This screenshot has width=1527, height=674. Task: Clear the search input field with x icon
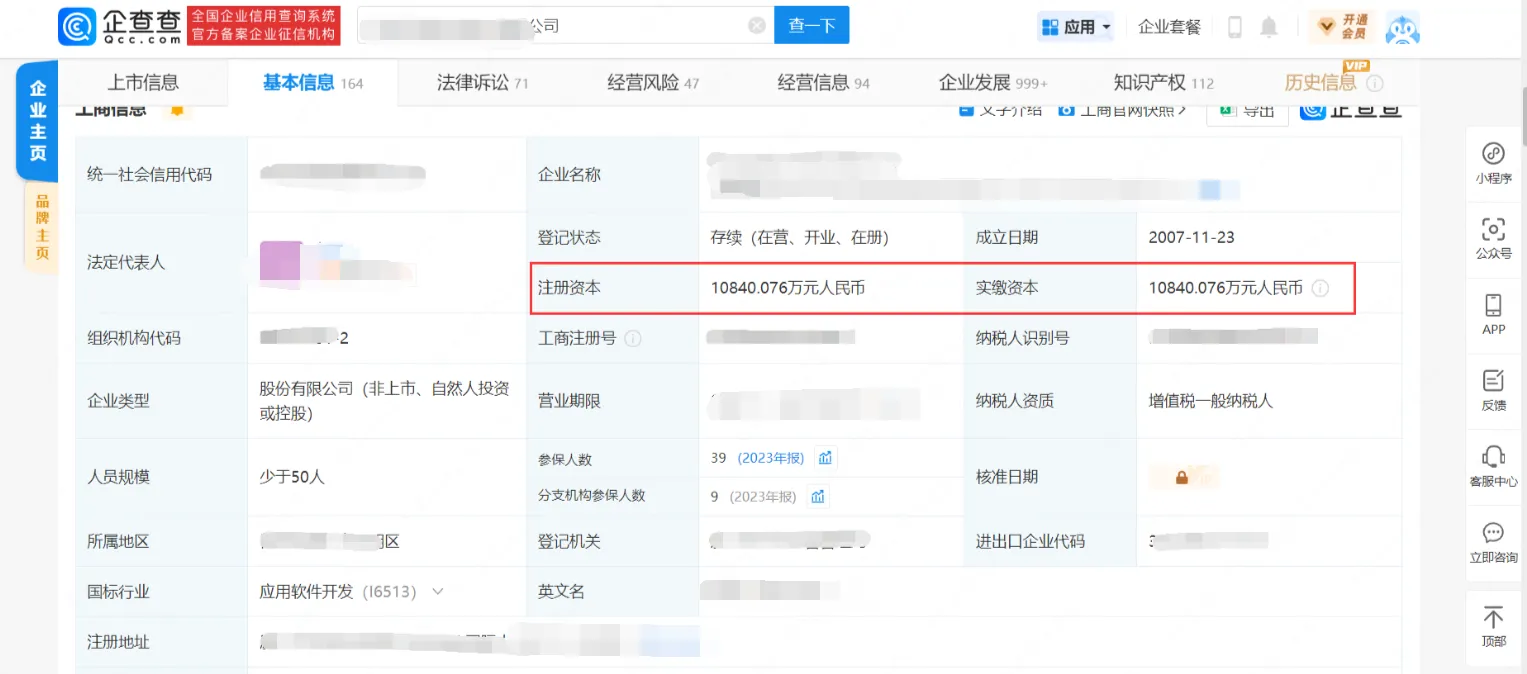(756, 24)
